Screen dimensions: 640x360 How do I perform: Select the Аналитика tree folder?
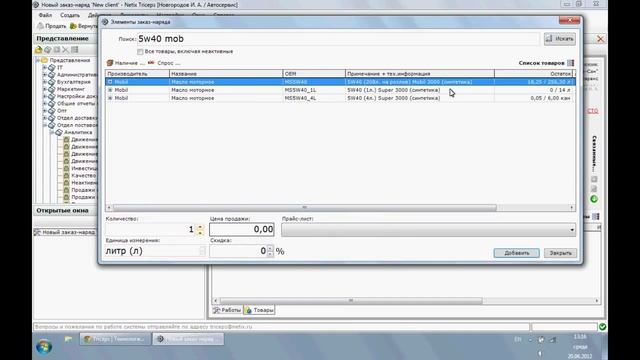point(78,132)
